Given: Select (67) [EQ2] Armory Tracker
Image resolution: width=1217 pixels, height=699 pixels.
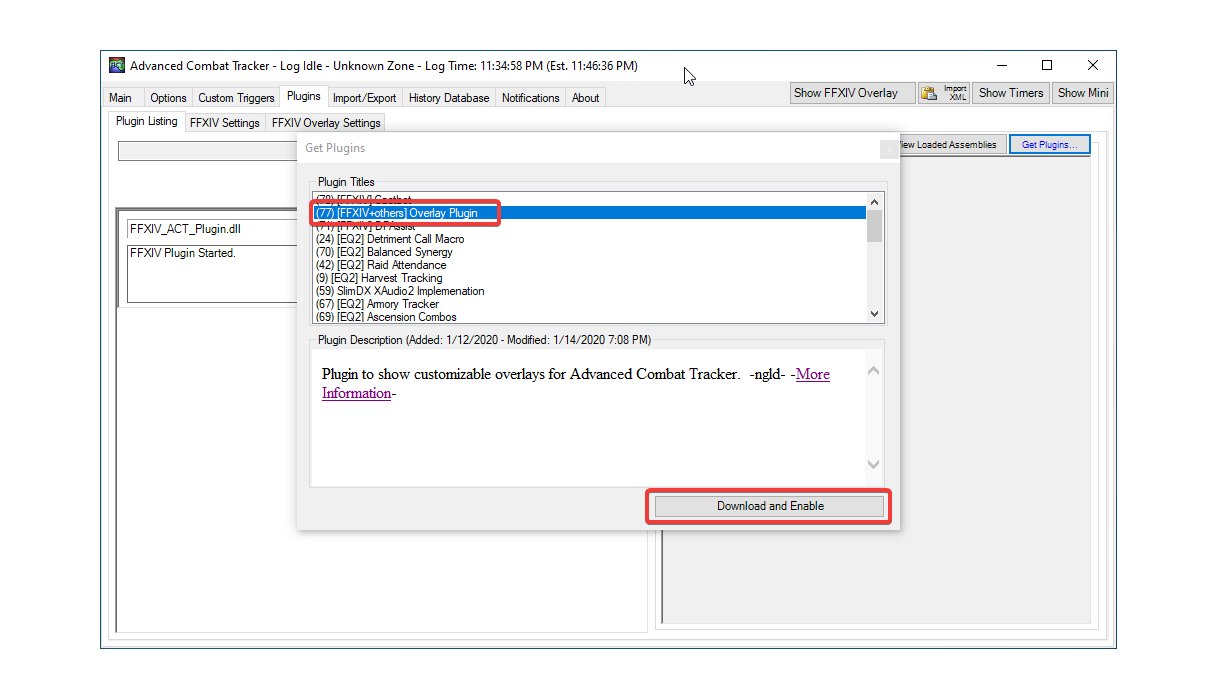Looking at the screenshot, I should pyautogui.click(x=590, y=304).
